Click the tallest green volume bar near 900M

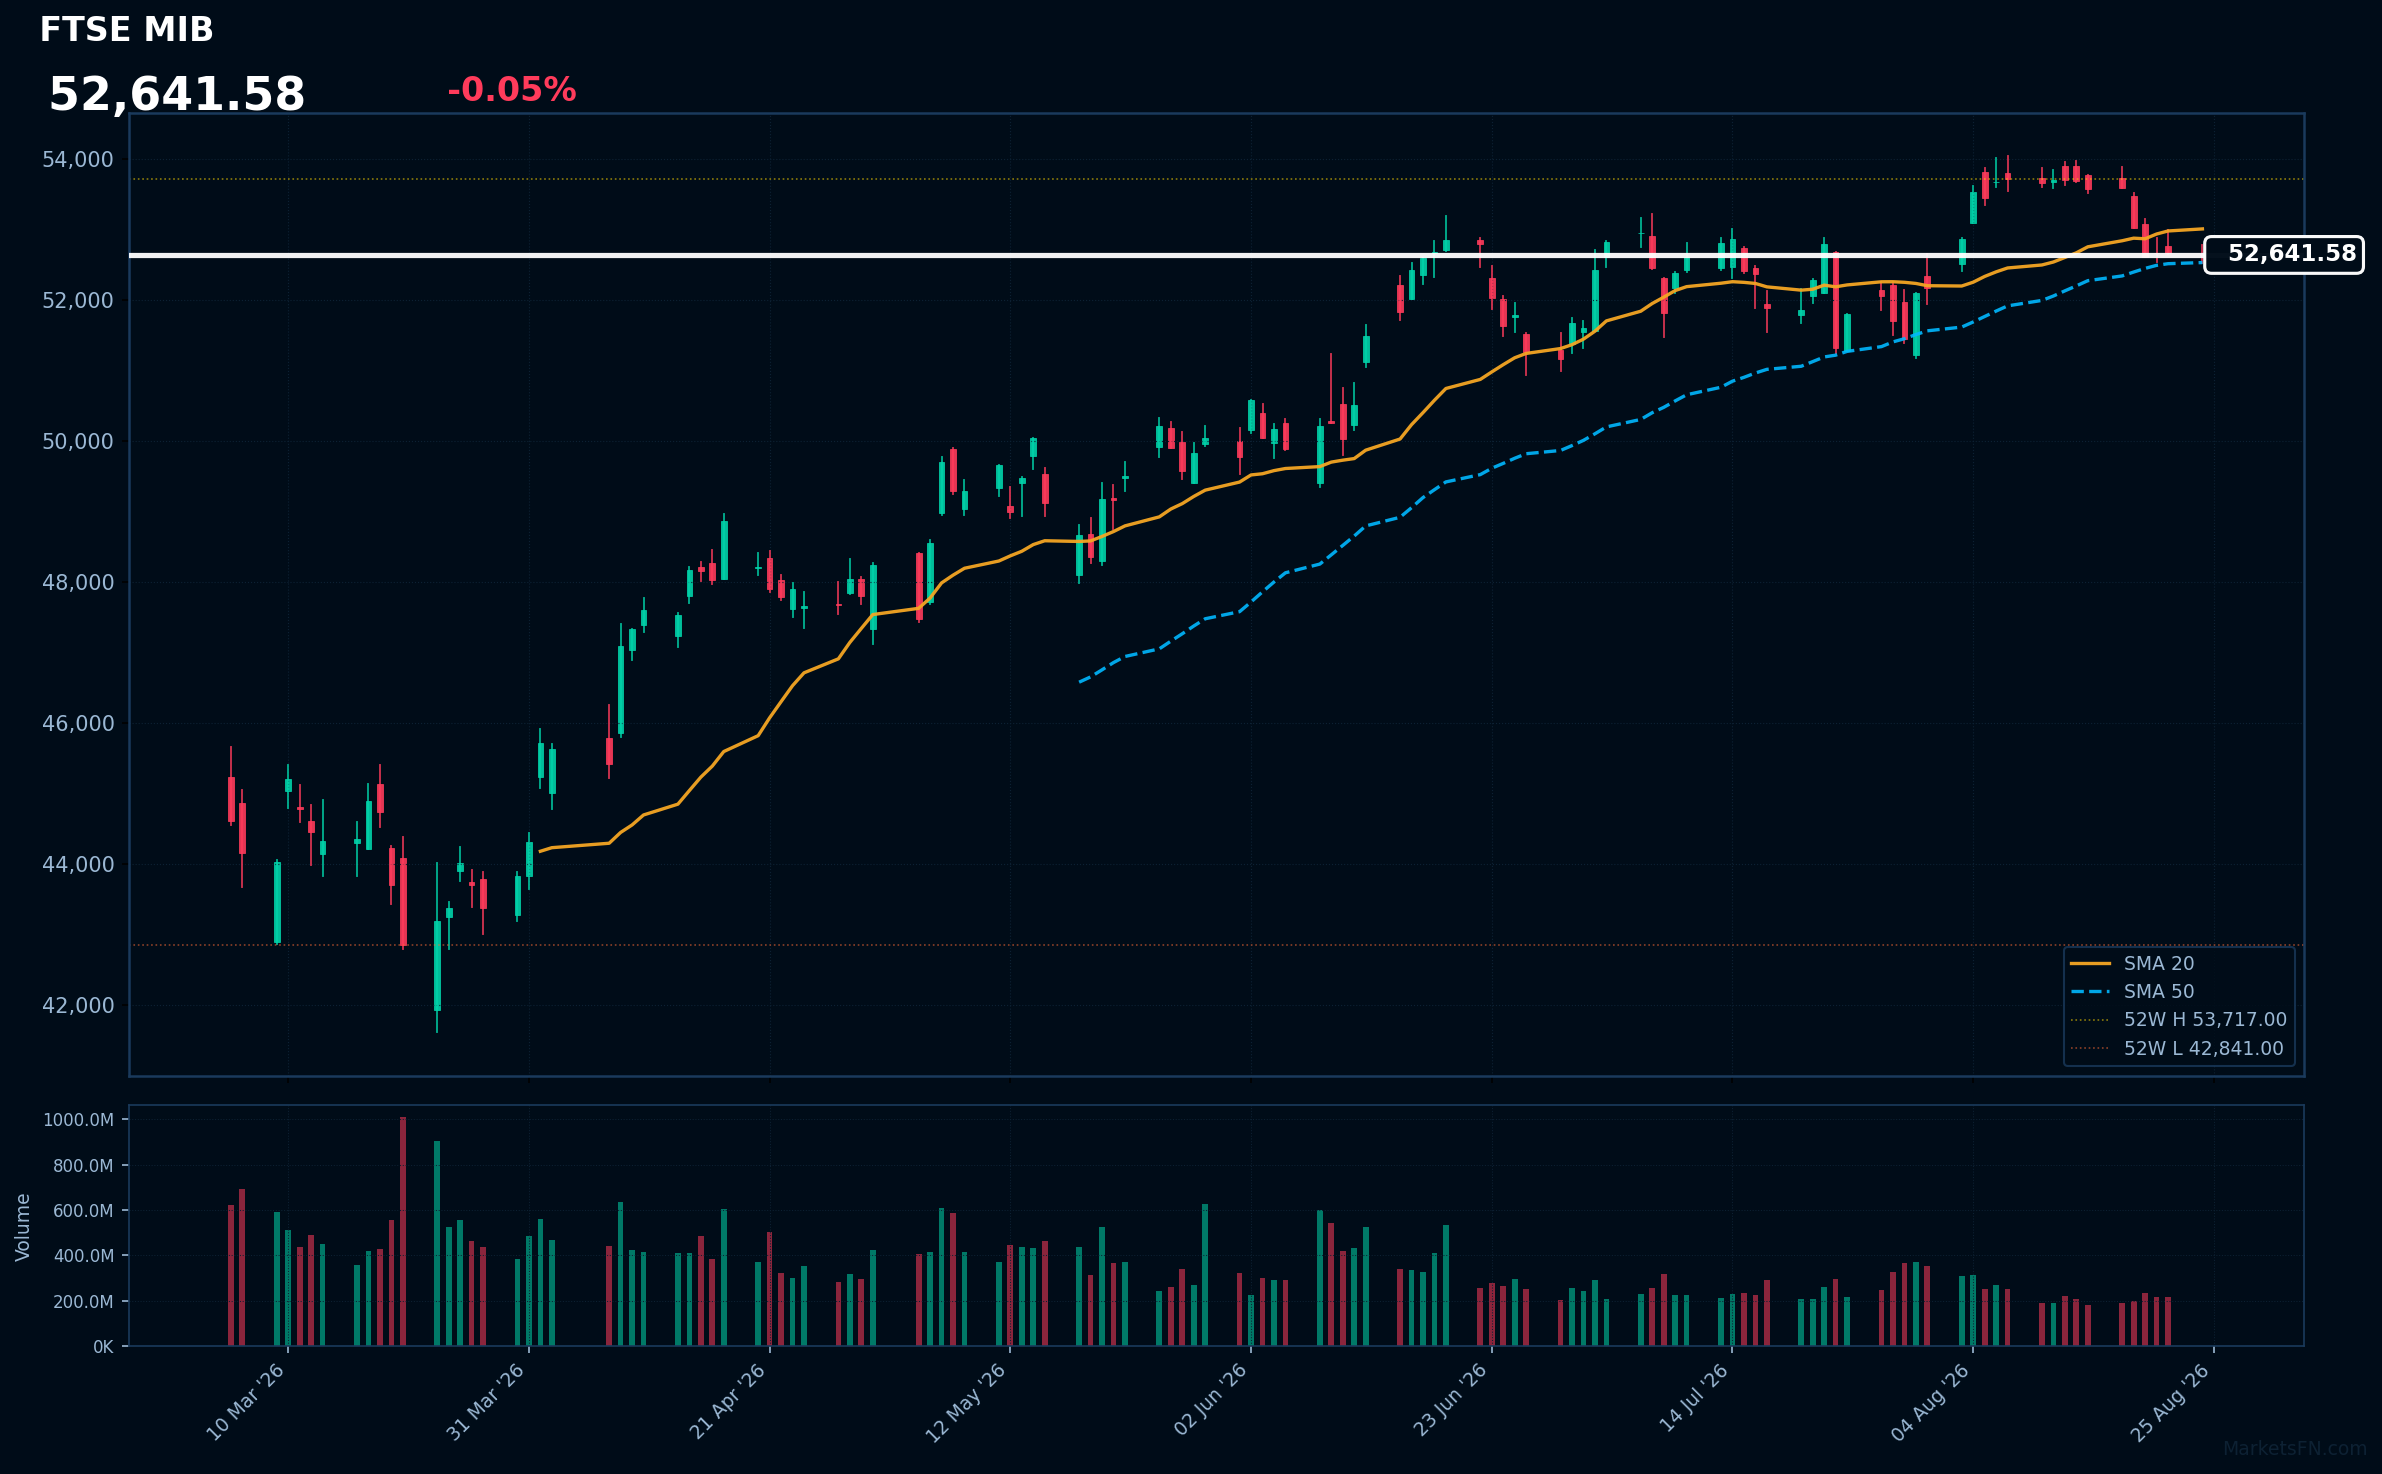point(437,1244)
